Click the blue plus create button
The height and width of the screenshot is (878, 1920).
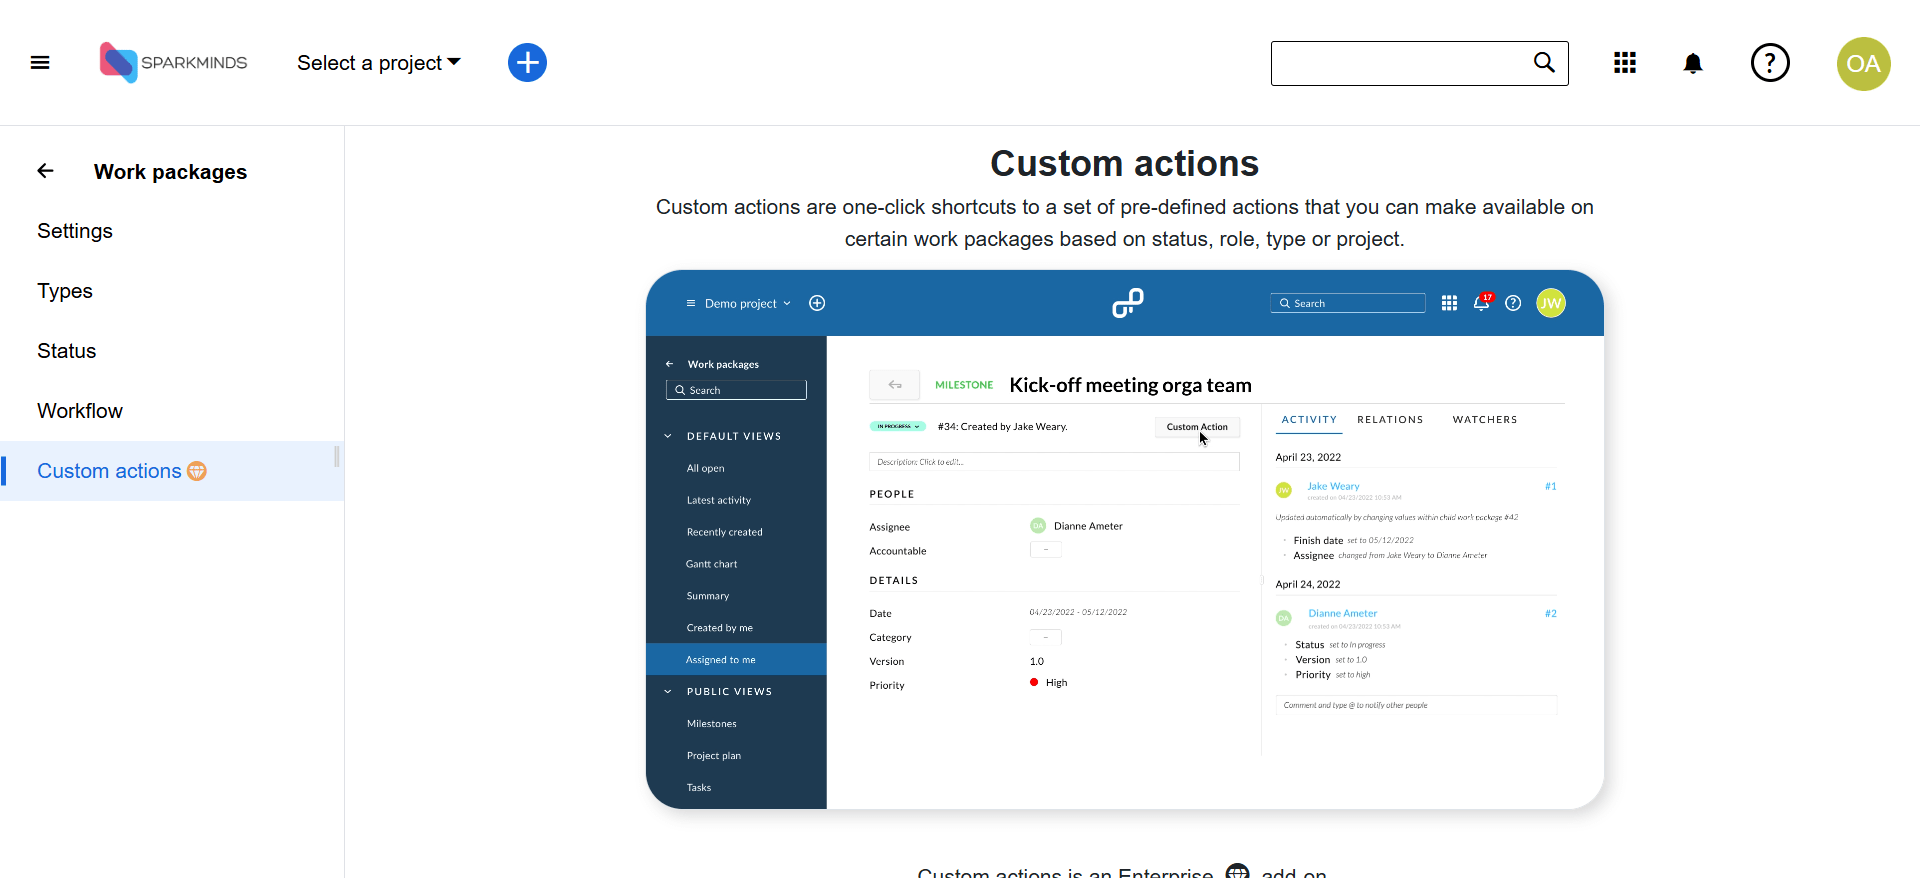pos(527,63)
